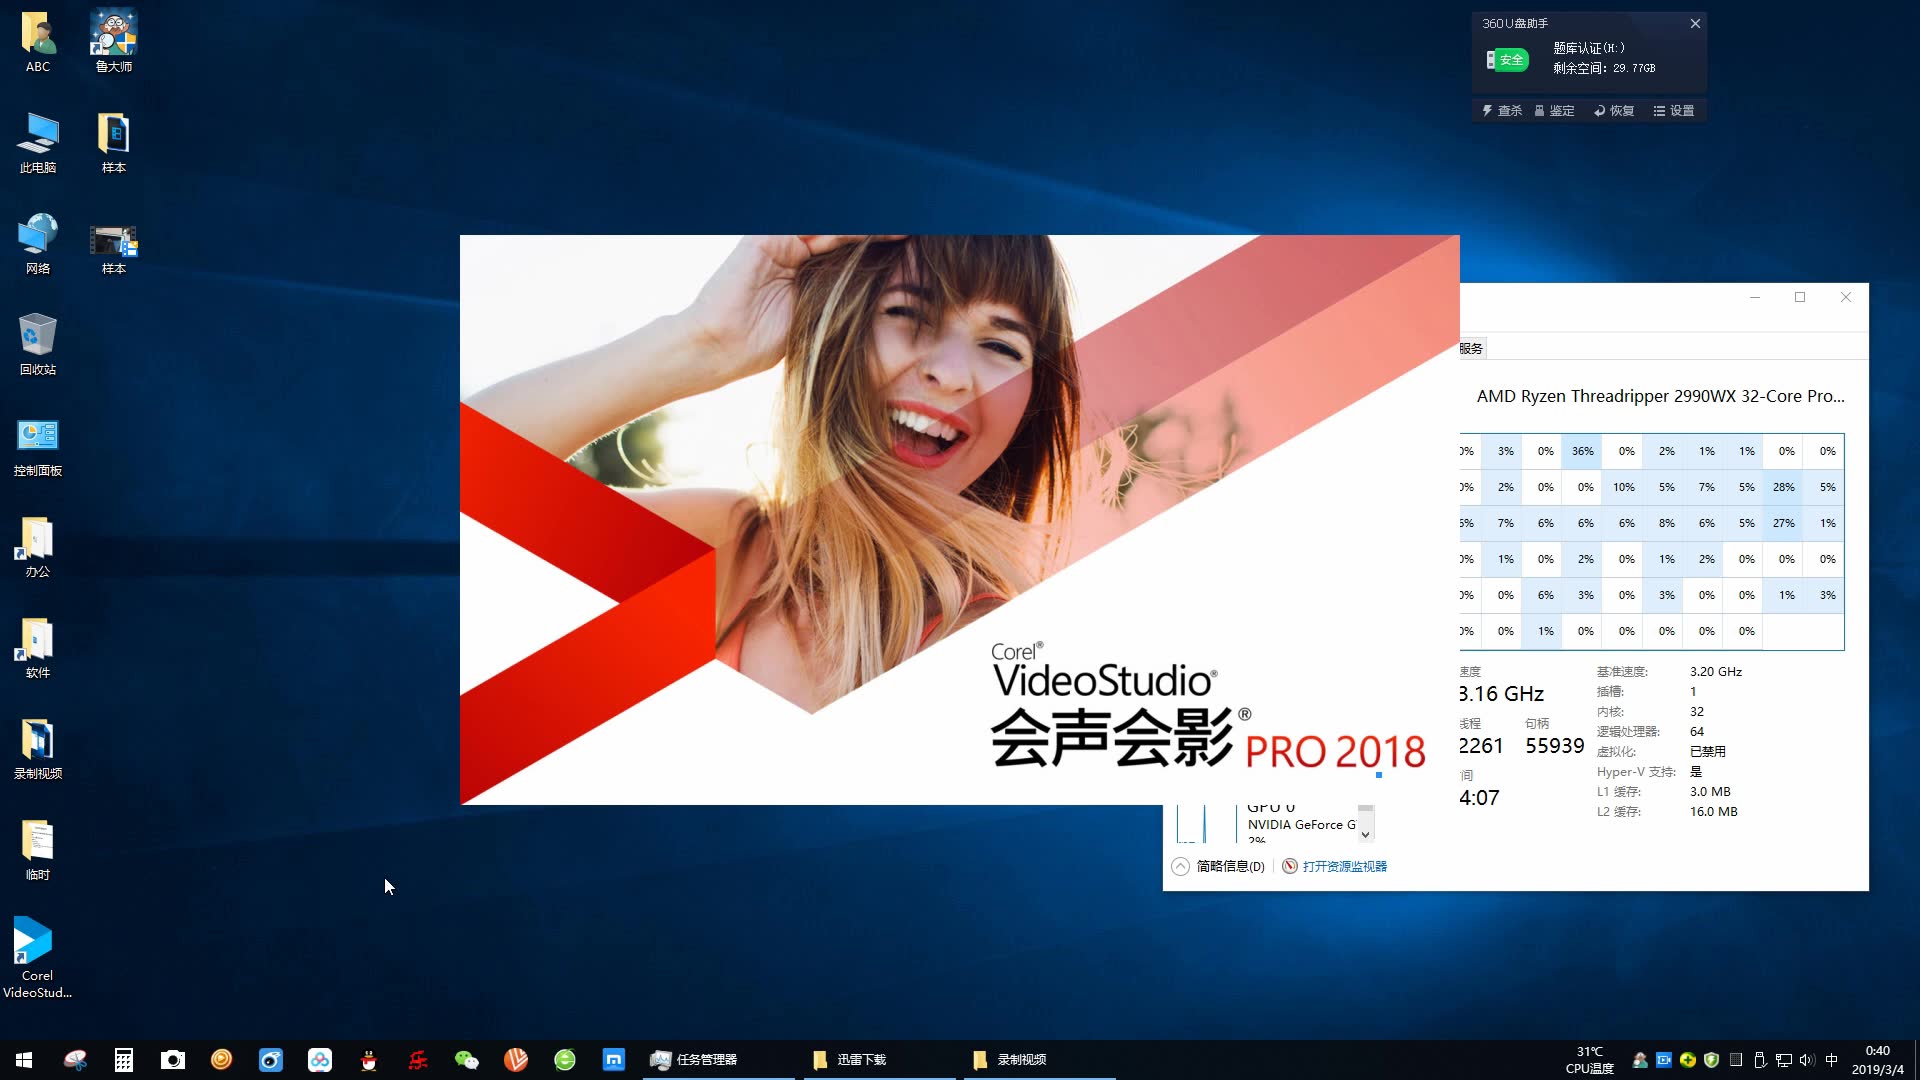The height and width of the screenshot is (1080, 1920).
Task: Launch the green 360 browser taskbar icon
Action: 565,1060
